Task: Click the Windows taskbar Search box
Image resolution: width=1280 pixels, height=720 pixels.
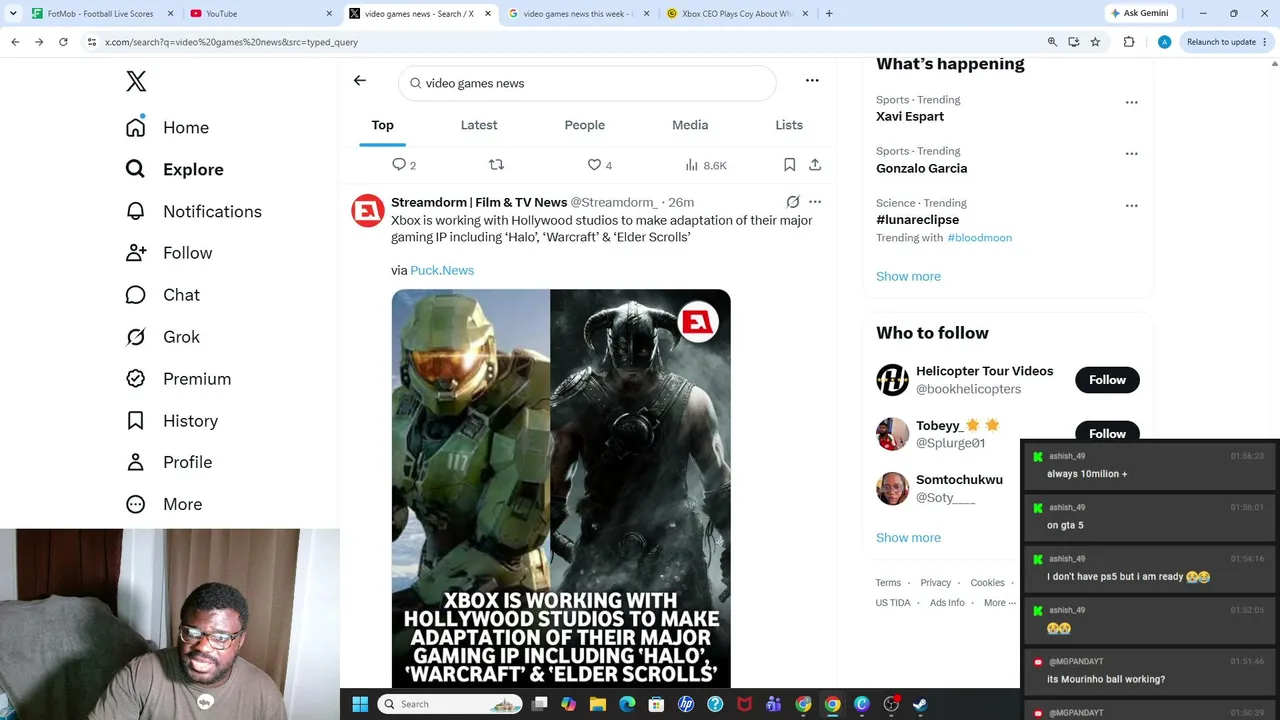Action: click(450, 704)
